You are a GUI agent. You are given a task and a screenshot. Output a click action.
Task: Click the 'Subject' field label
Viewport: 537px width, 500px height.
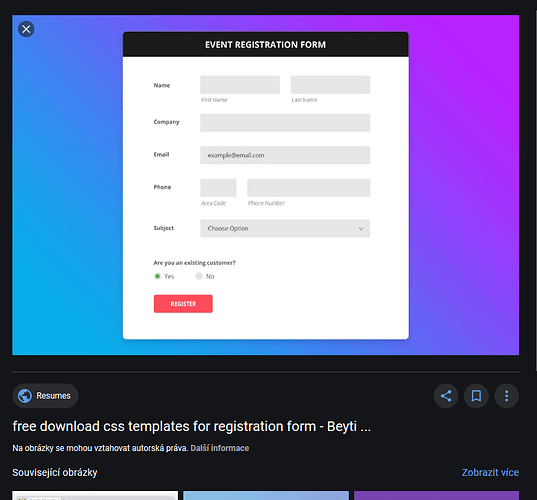click(164, 228)
